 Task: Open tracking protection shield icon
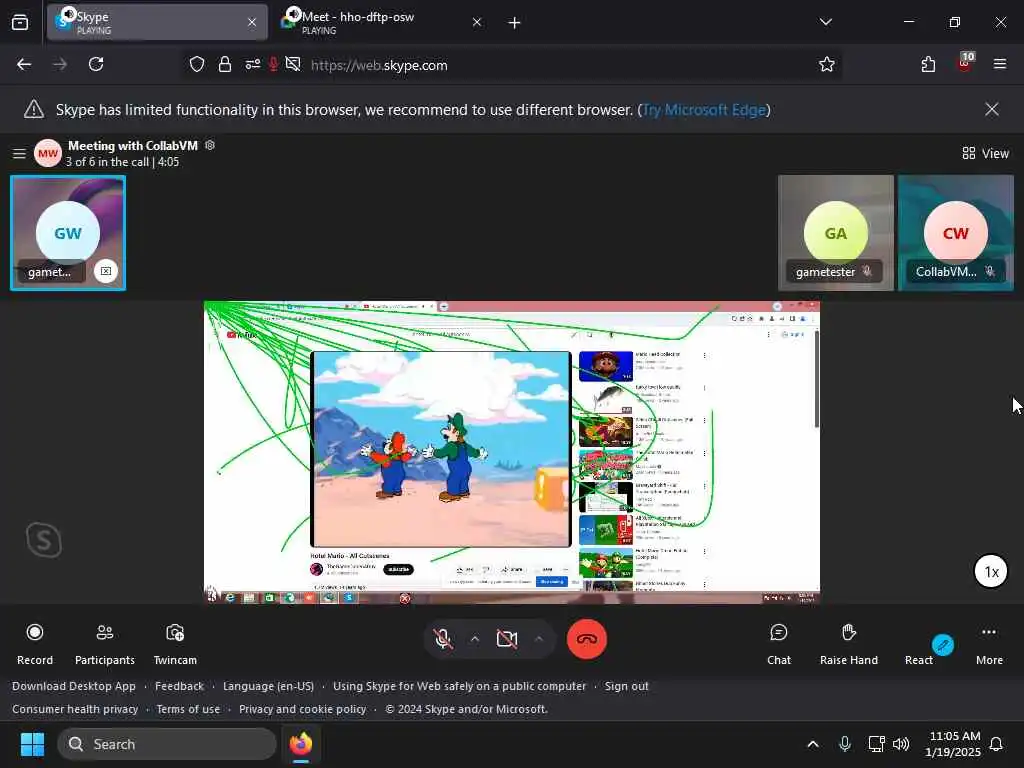197,64
